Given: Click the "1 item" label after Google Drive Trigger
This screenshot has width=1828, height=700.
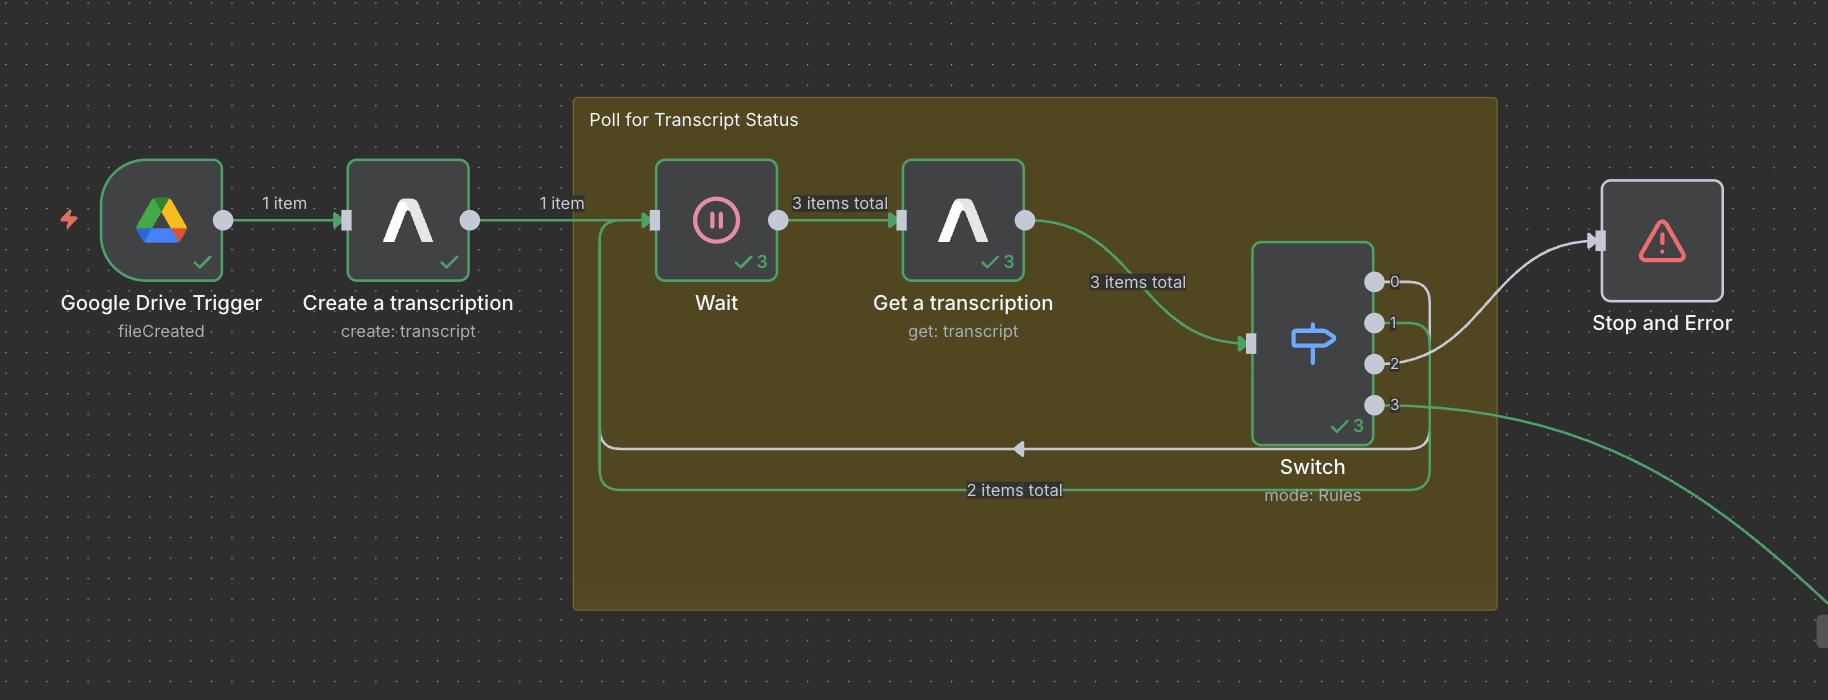Looking at the screenshot, I should 284,203.
